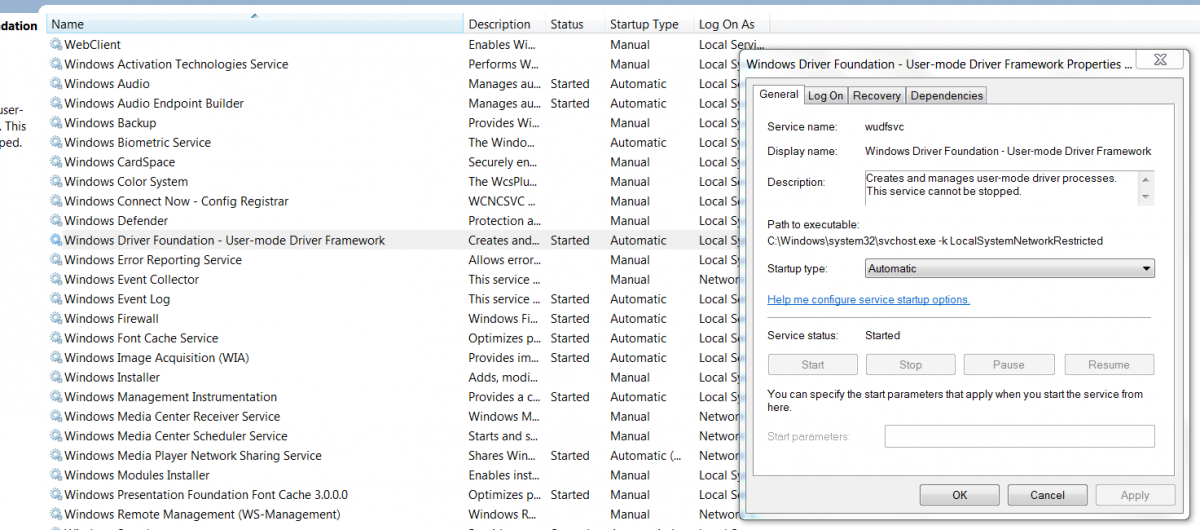Click the Startup Type column header
This screenshot has height=530, width=1200.
coord(650,24)
